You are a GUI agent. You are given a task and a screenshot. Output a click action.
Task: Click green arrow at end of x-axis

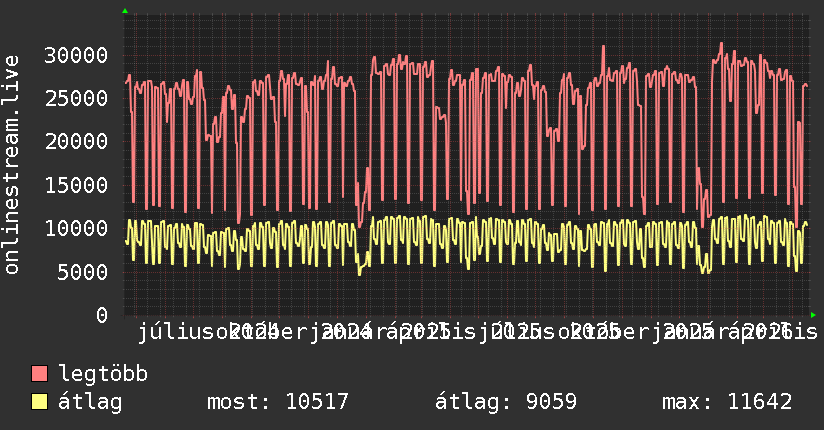(813, 315)
